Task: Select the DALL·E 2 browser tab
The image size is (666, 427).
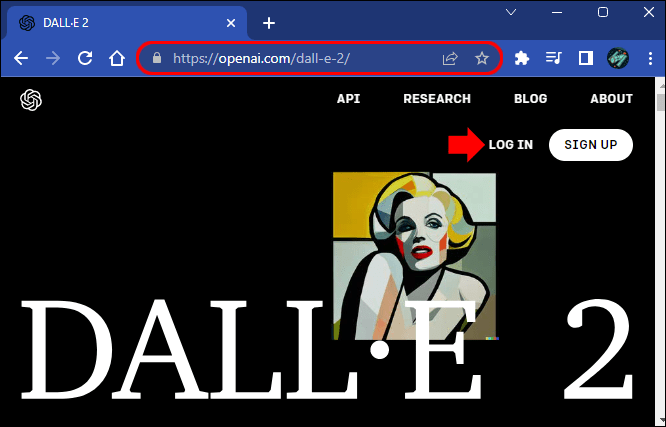Action: 127,23
